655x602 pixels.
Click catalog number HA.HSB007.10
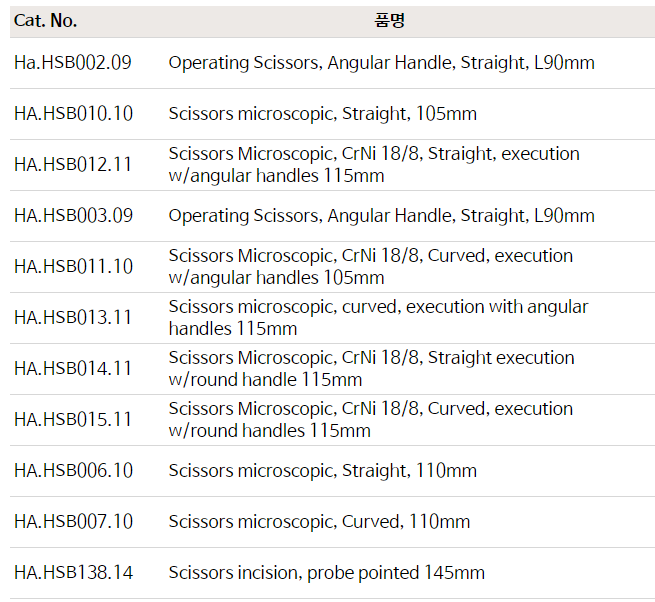(x=73, y=522)
